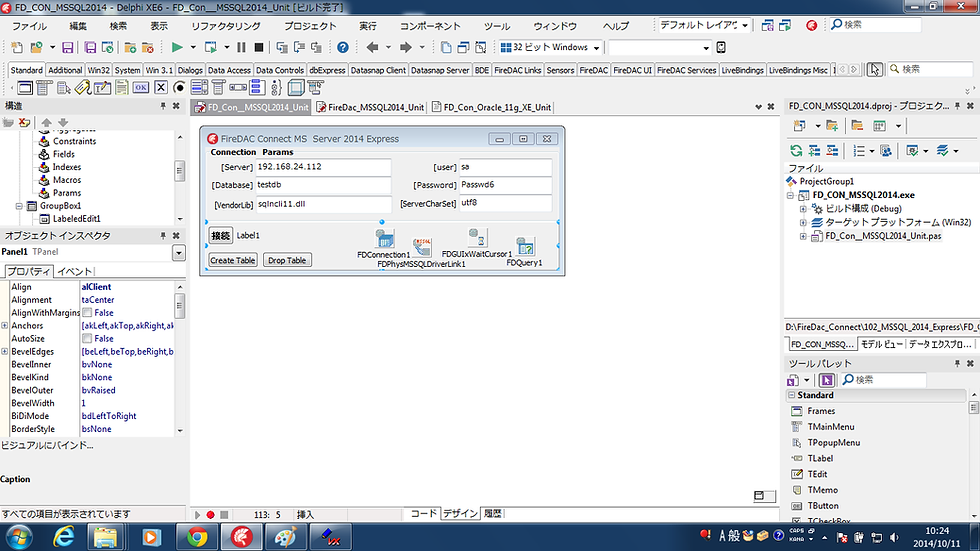Switch to イベント tab in Object Inspector

tap(74, 271)
